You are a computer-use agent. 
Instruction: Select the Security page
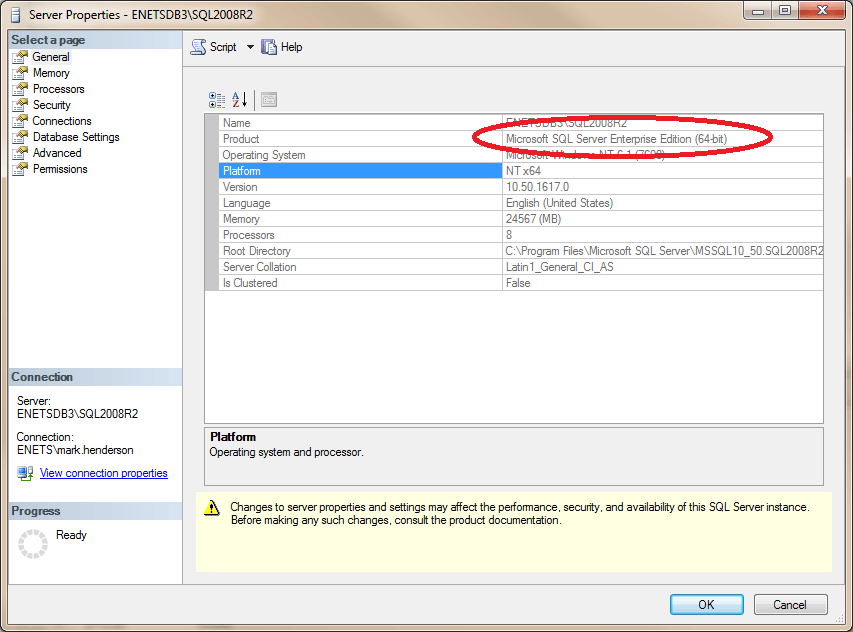pyautogui.click(x=51, y=105)
